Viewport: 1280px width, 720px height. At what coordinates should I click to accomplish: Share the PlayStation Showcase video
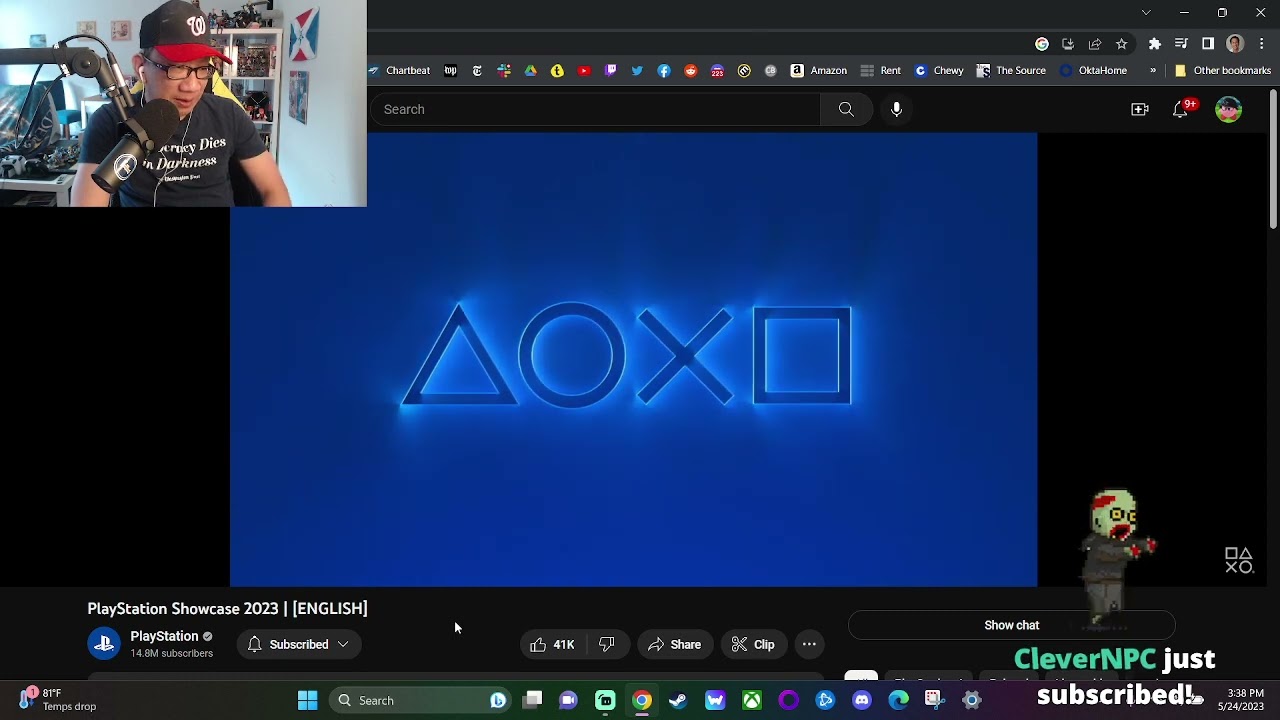[674, 645]
